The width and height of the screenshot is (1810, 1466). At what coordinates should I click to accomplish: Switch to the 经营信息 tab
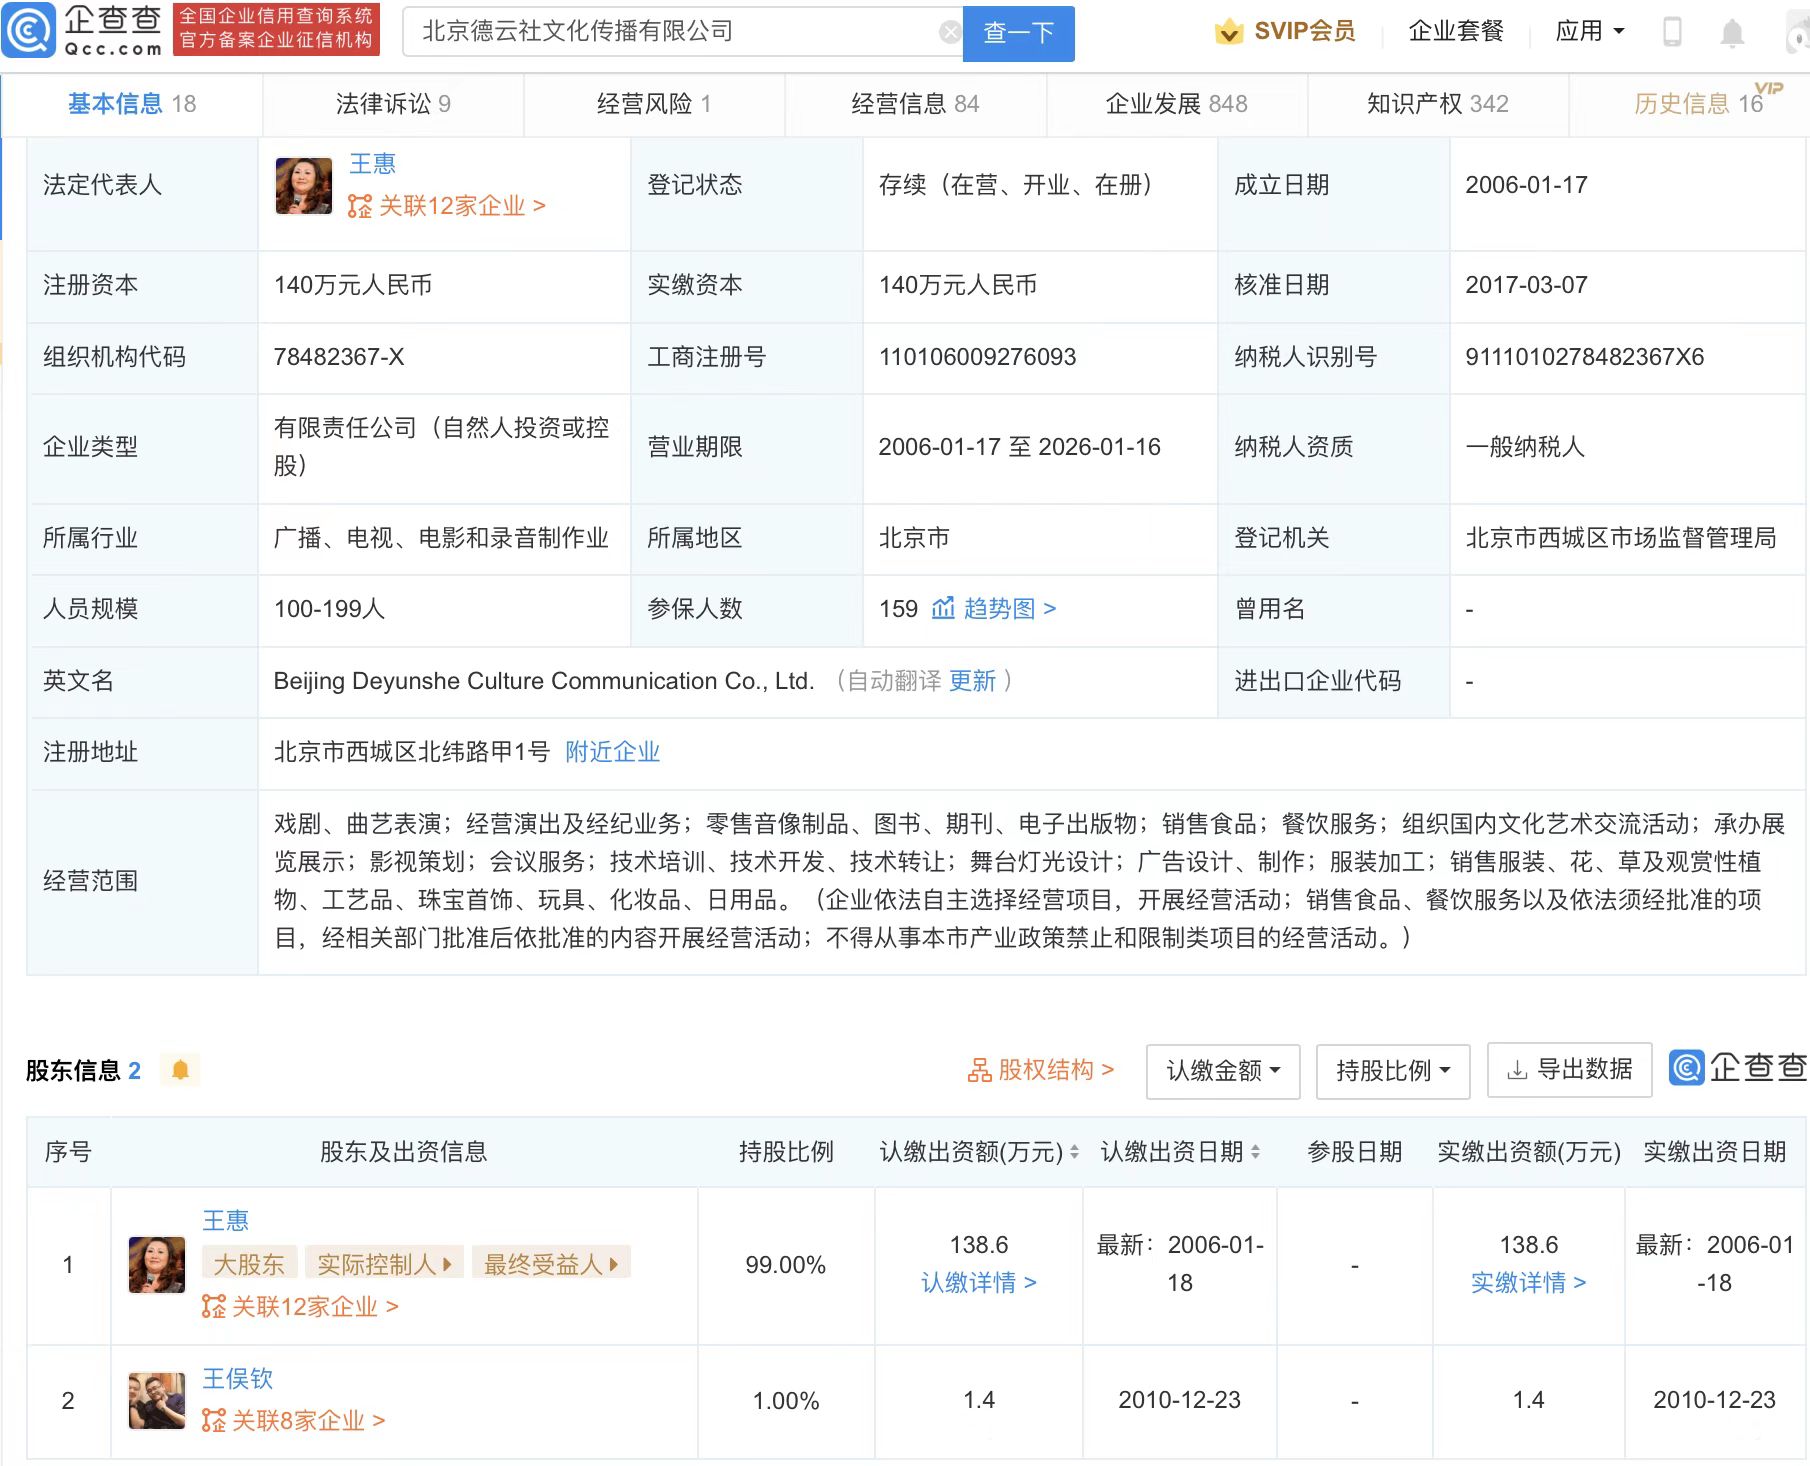(x=915, y=104)
